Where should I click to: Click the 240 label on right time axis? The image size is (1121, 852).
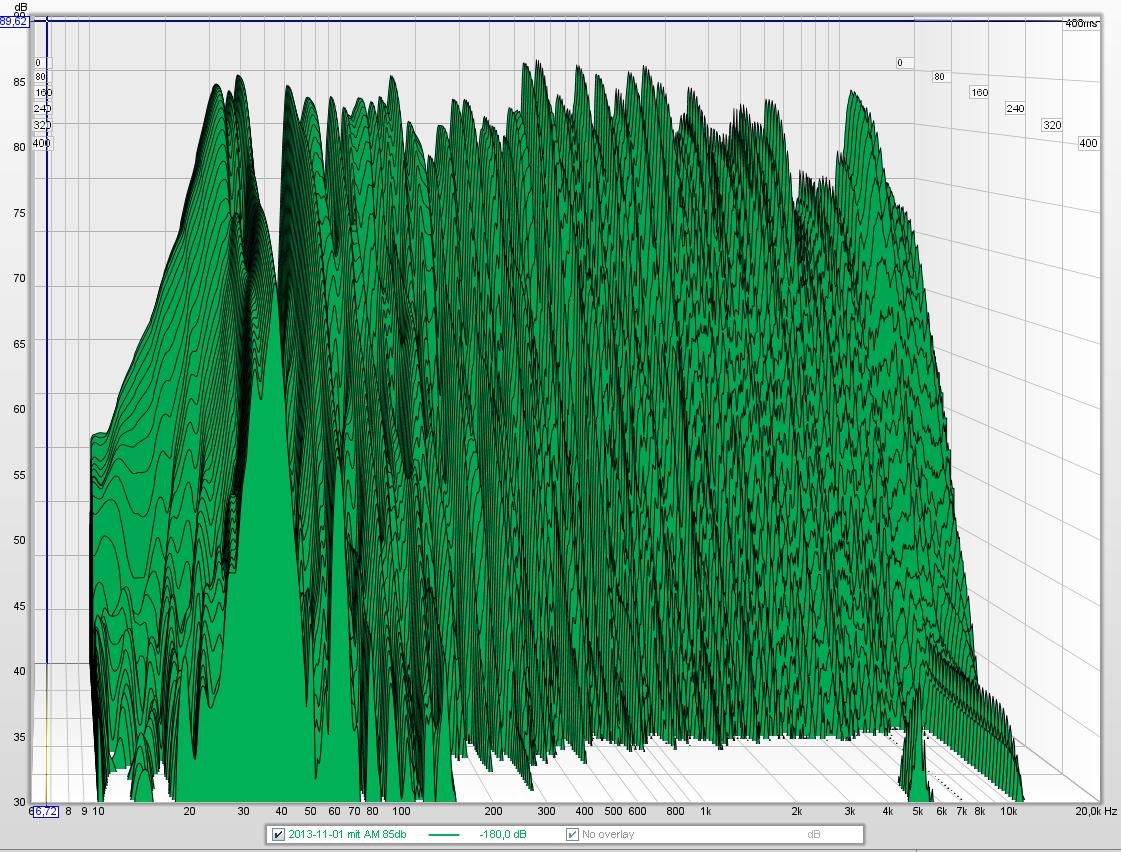1015,108
